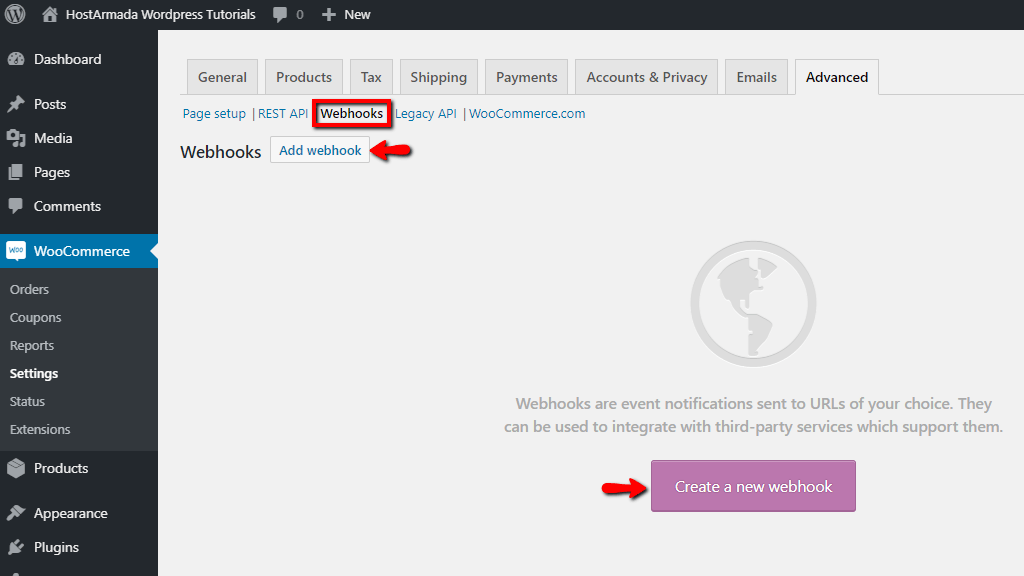
Task: Switch to the Shipping tab
Action: [x=438, y=76]
